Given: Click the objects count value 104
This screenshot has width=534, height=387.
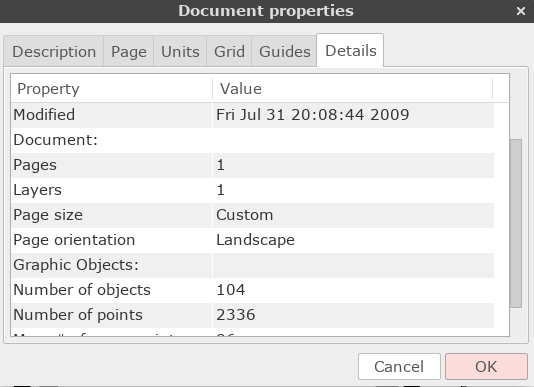Looking at the screenshot, I should pyautogui.click(x=231, y=290).
